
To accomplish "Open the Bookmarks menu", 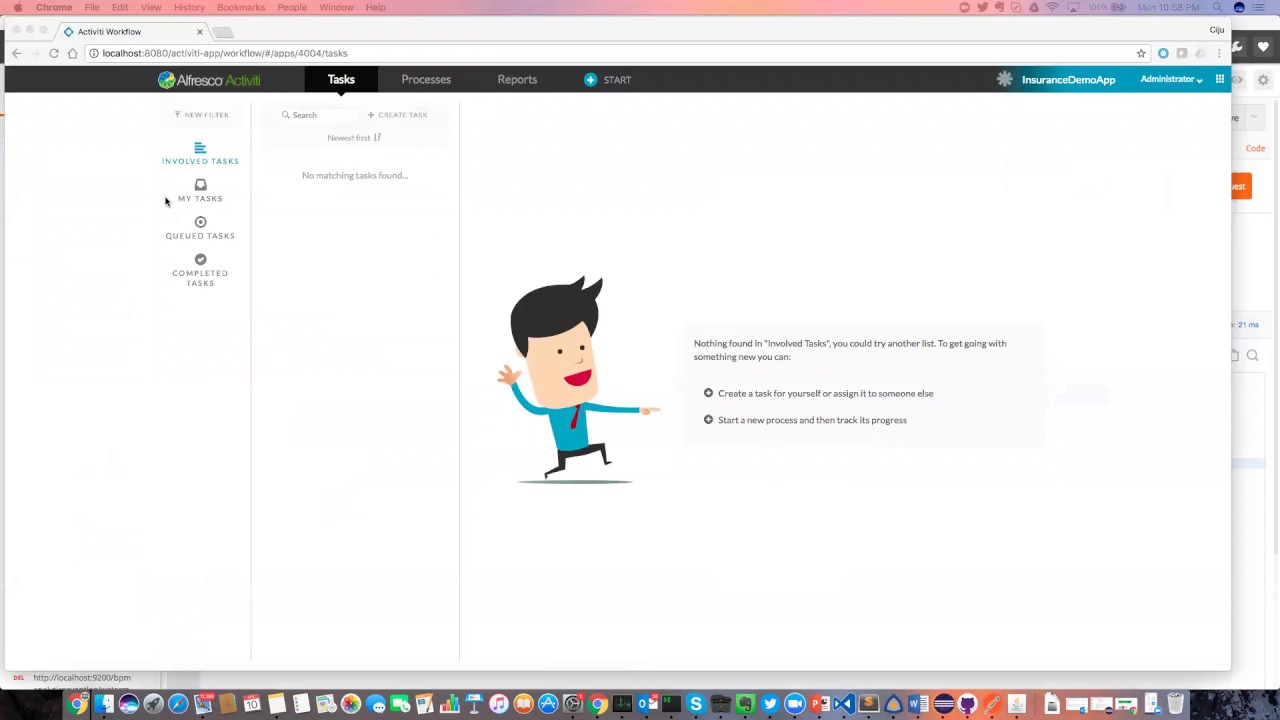I will (x=241, y=7).
